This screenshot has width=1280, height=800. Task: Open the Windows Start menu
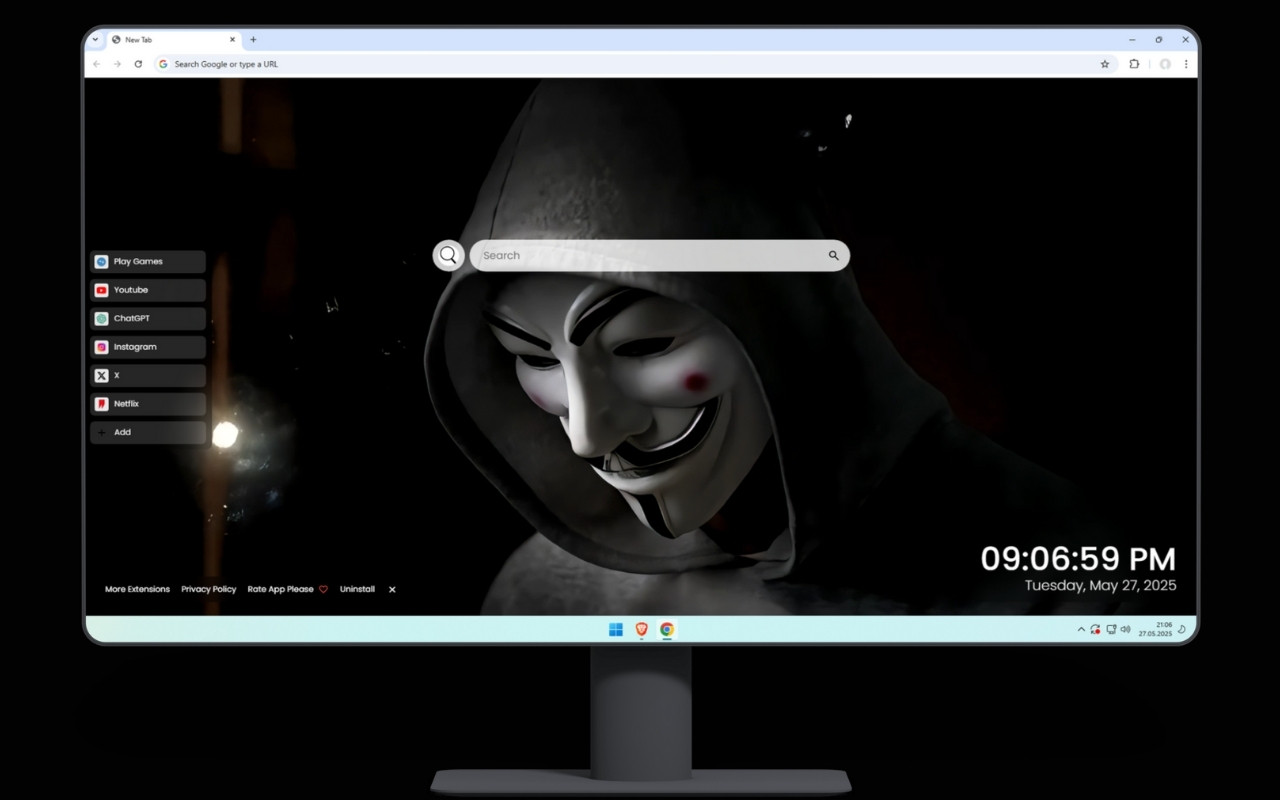pos(616,629)
